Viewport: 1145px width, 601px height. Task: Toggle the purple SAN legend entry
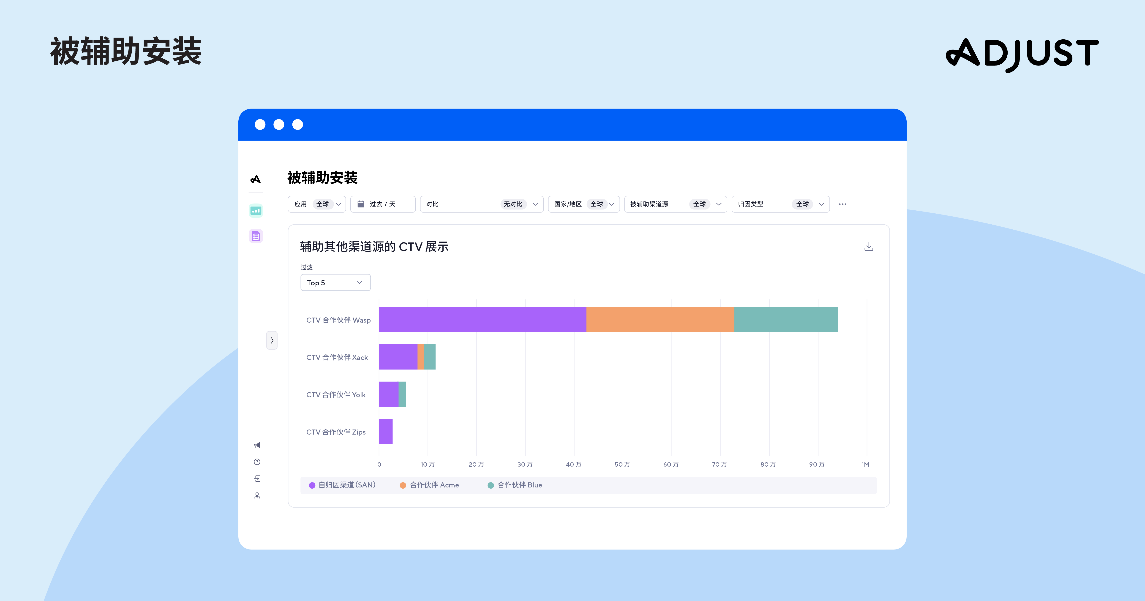[x=342, y=485]
